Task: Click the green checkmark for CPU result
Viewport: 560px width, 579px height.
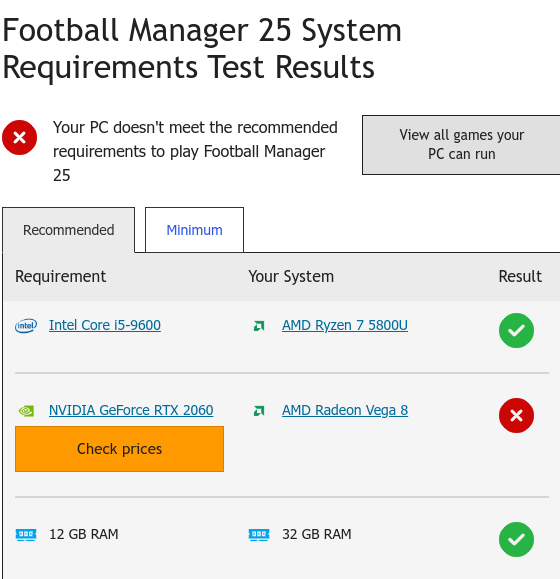Action: coord(516,330)
